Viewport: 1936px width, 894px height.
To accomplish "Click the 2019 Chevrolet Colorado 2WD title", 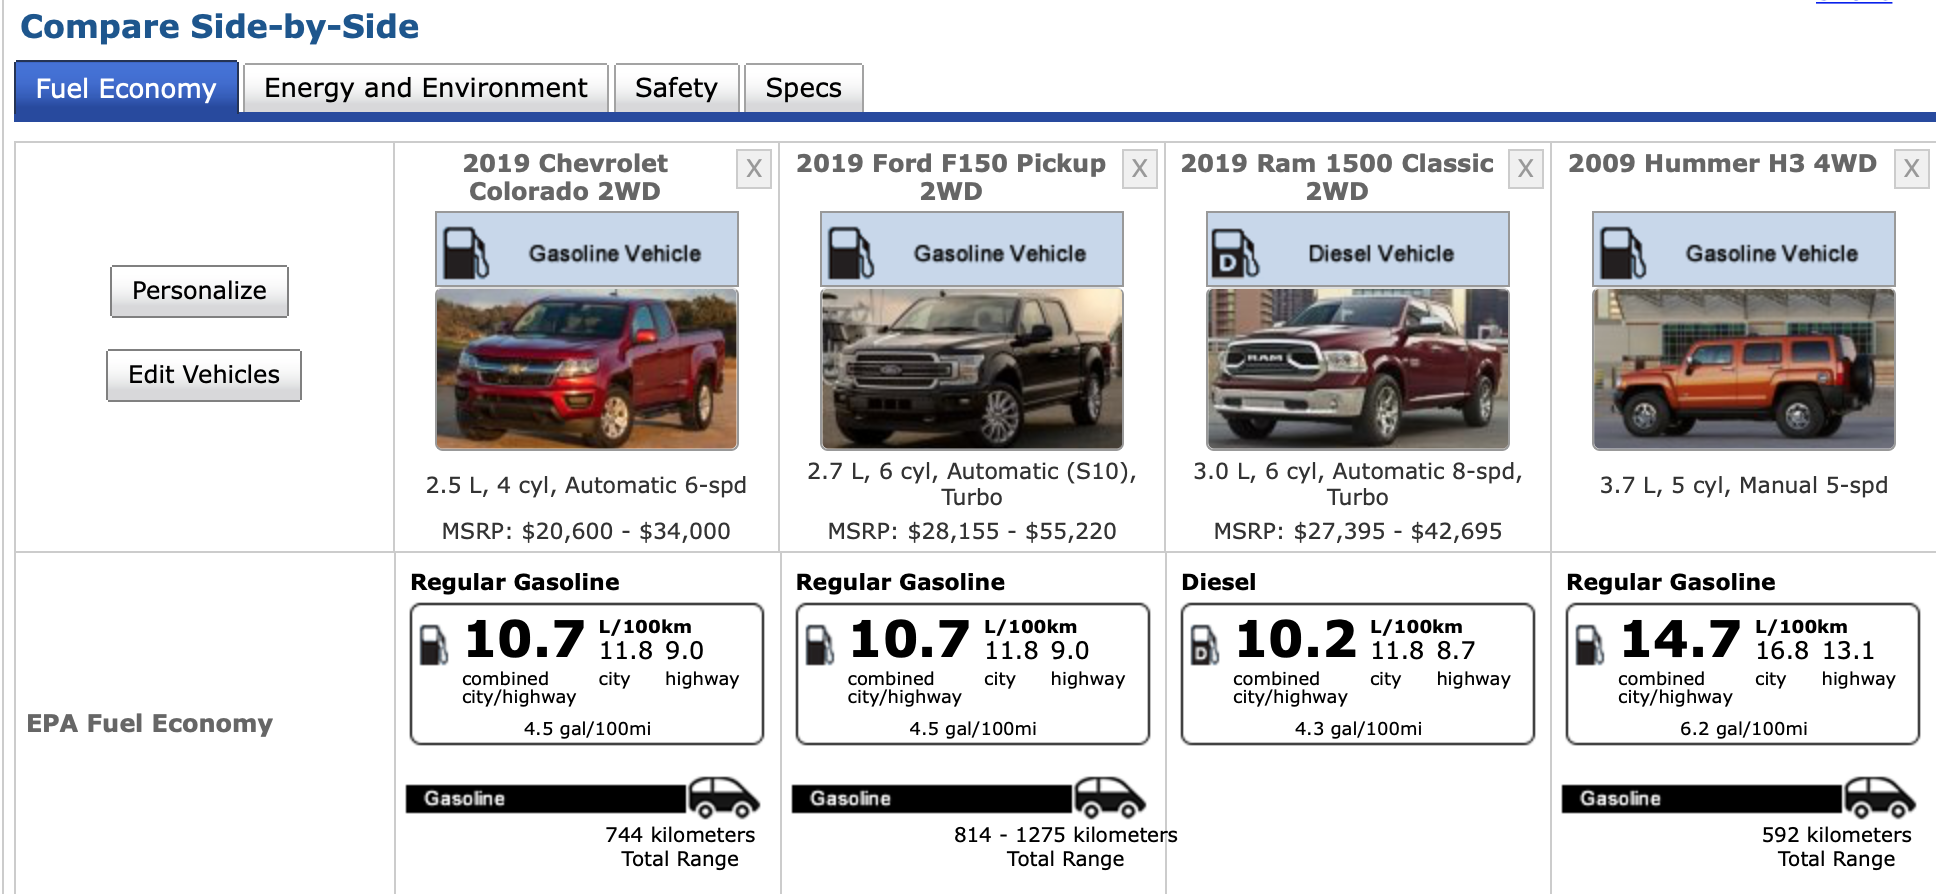I will (565, 177).
